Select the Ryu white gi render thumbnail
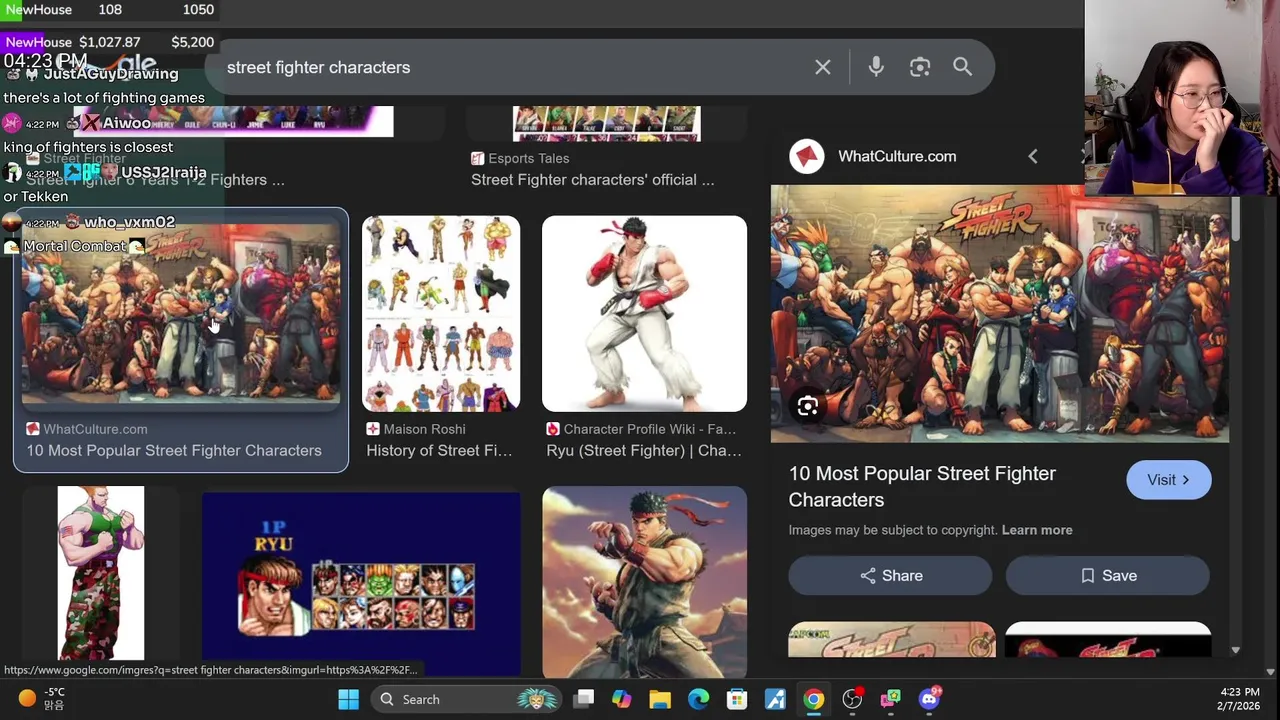Viewport: 1280px width, 720px height. point(644,313)
